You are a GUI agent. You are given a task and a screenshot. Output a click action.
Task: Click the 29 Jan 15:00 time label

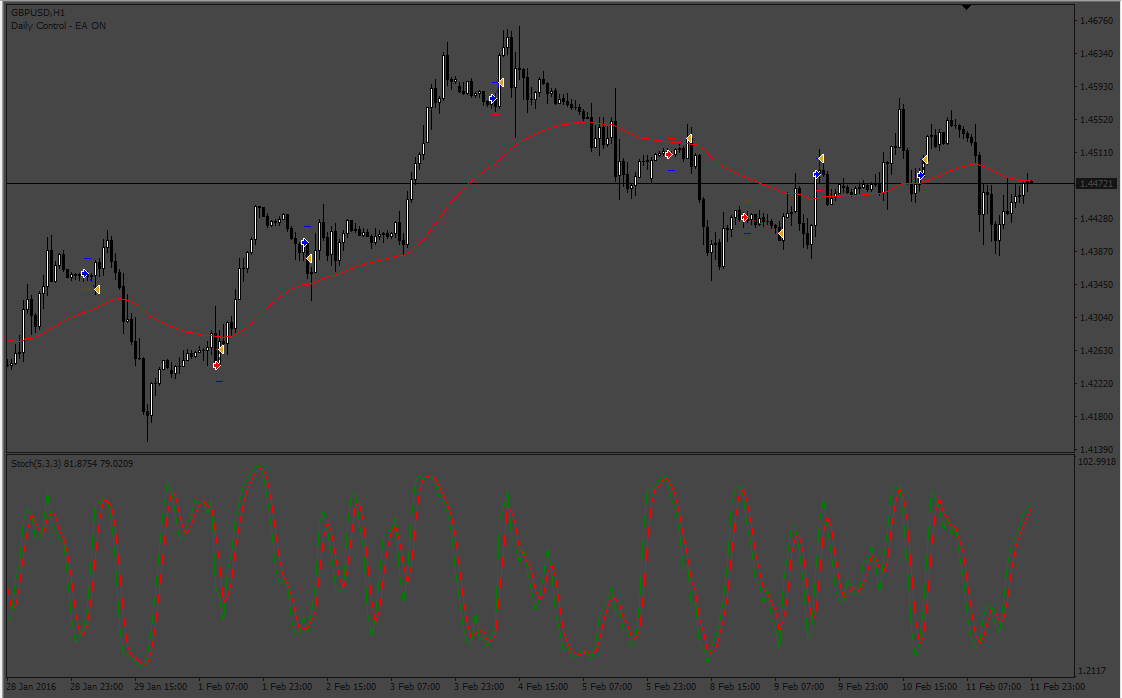160,687
